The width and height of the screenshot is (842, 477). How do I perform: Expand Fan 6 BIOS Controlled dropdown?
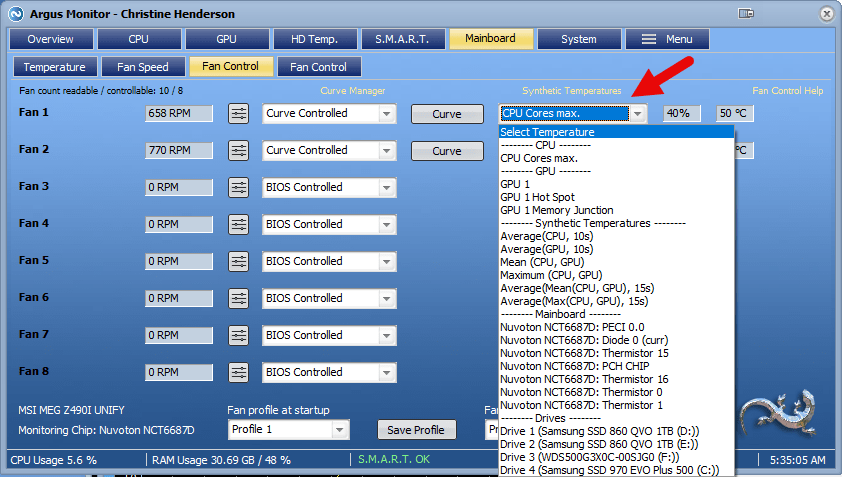point(387,299)
